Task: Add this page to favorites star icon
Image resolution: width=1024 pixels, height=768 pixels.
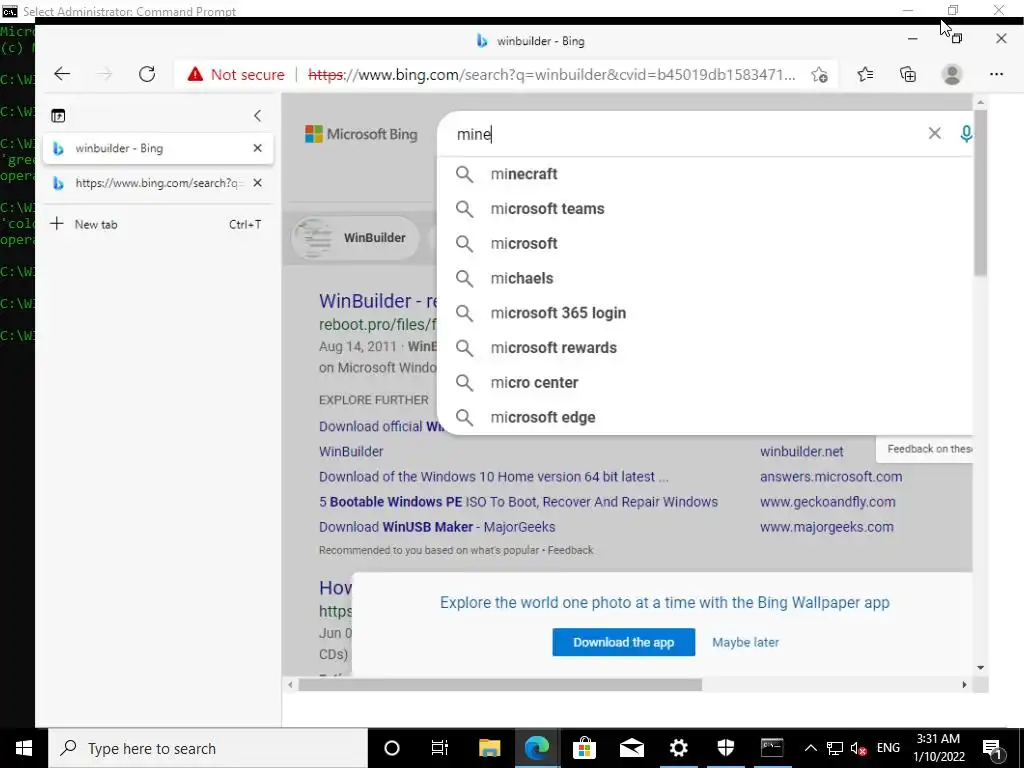Action: (x=820, y=74)
